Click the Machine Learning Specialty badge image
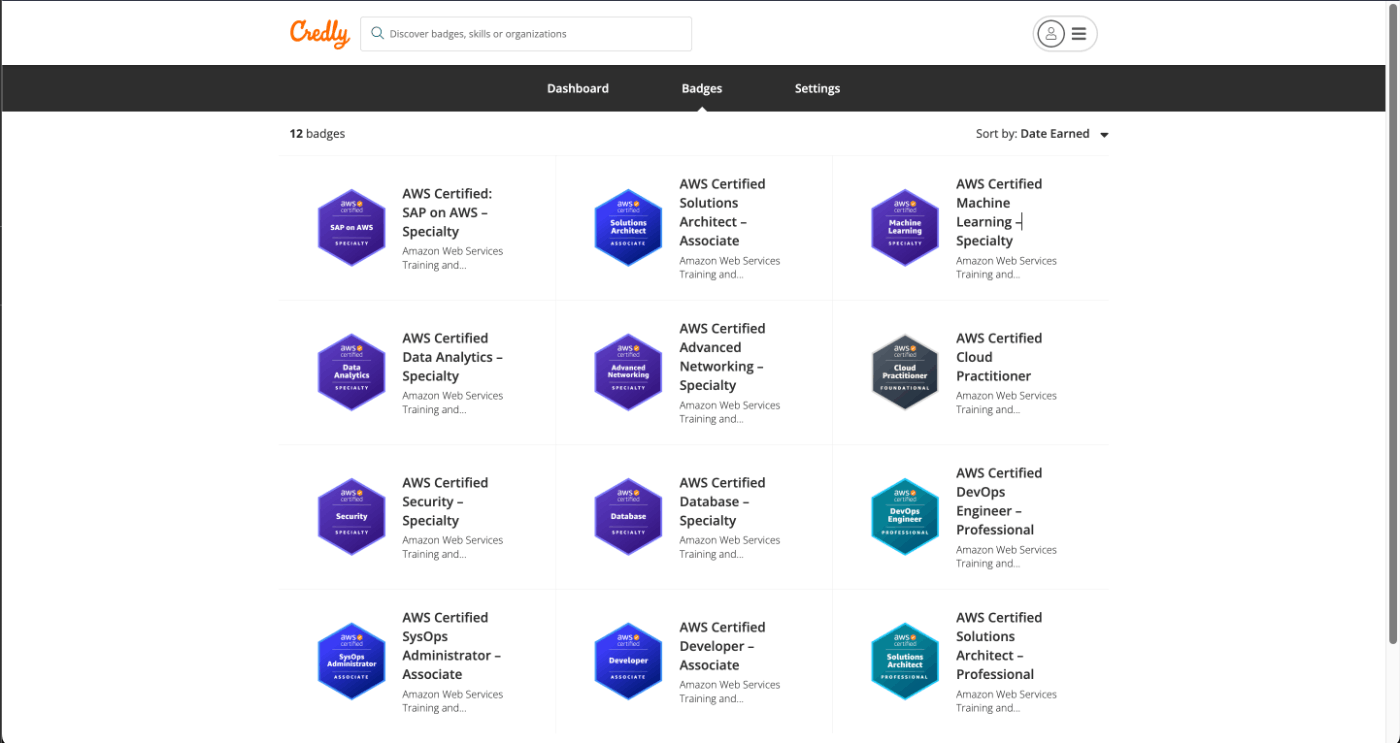Viewport: 1400px width, 743px height. pyautogui.click(x=905, y=228)
